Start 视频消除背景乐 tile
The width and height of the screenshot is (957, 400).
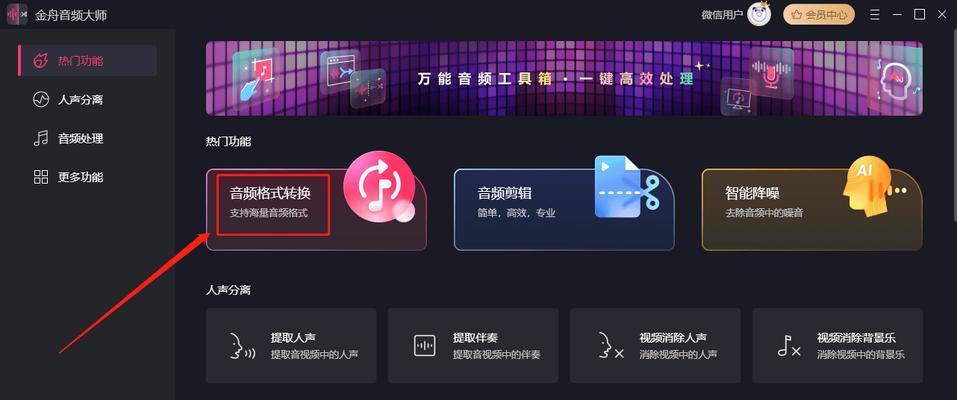837,345
